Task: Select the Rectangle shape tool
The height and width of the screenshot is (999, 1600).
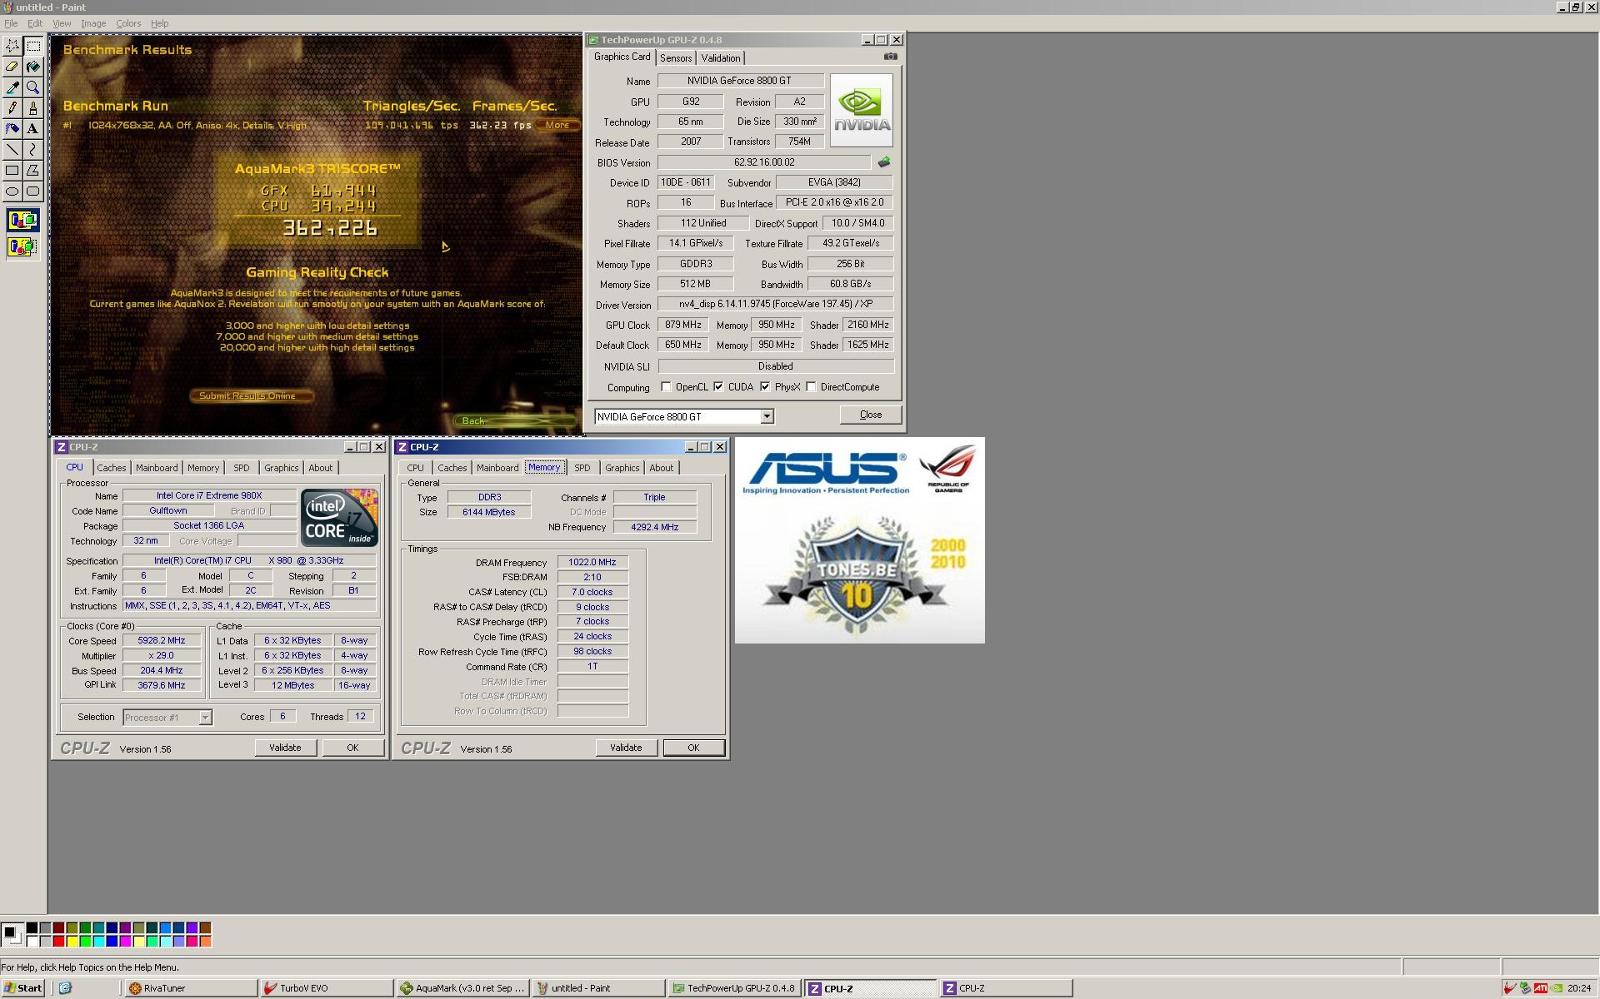Action: (12, 171)
